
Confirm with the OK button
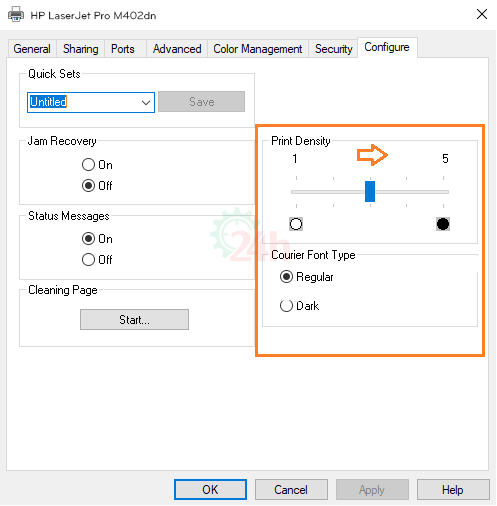coord(210,490)
